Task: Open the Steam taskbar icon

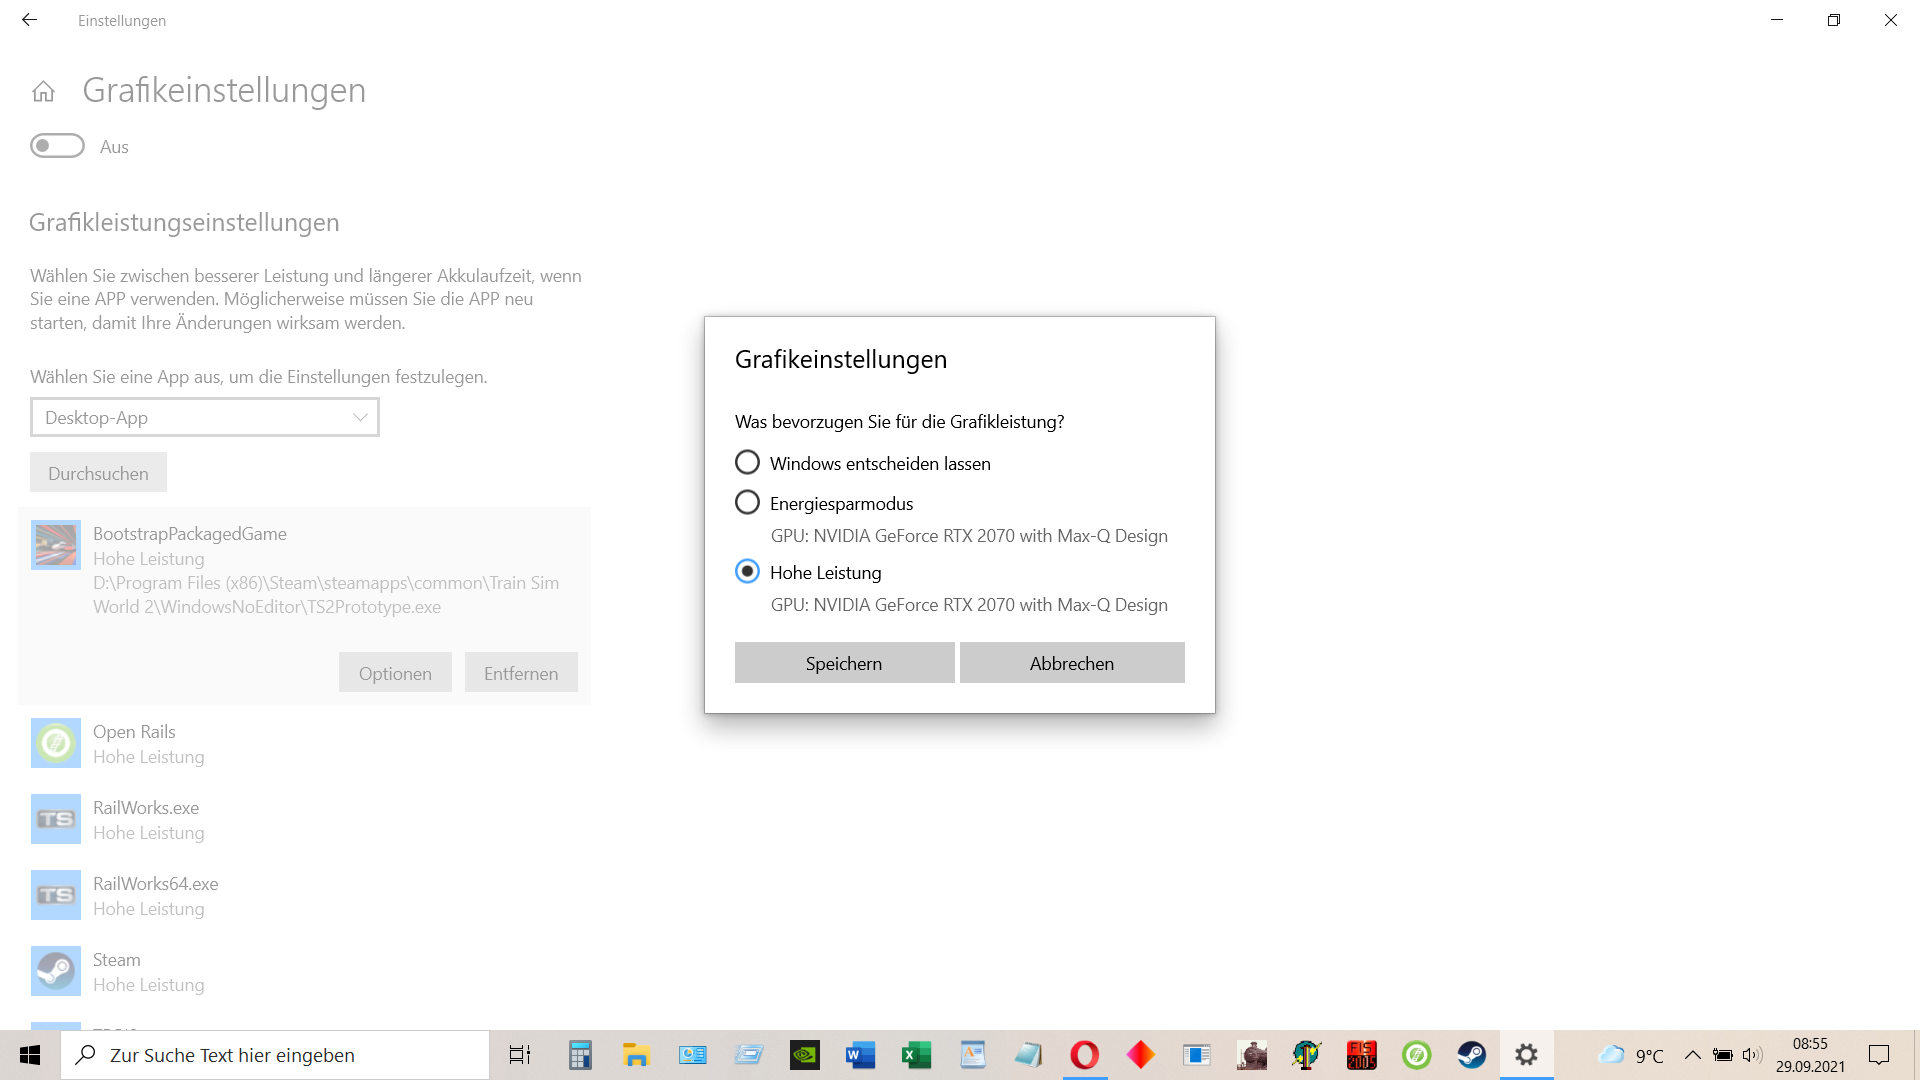Action: [x=1471, y=1055]
